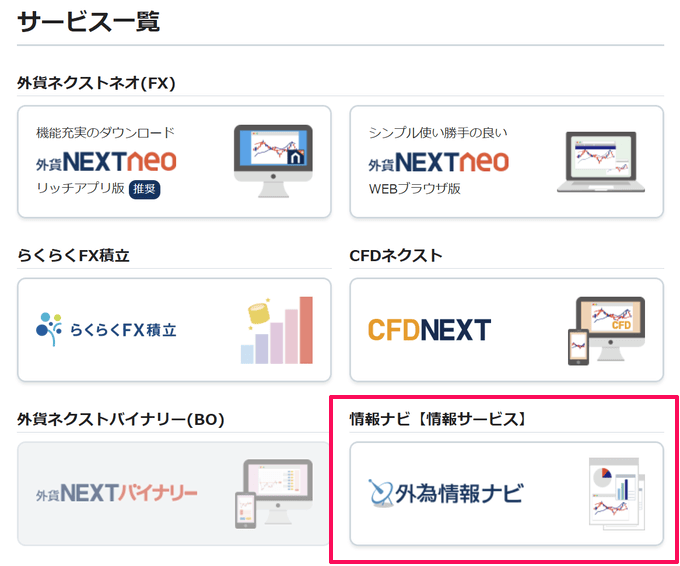Open the らくらくFX積立 card
Screen dimensions: 680x566
pos(174,330)
